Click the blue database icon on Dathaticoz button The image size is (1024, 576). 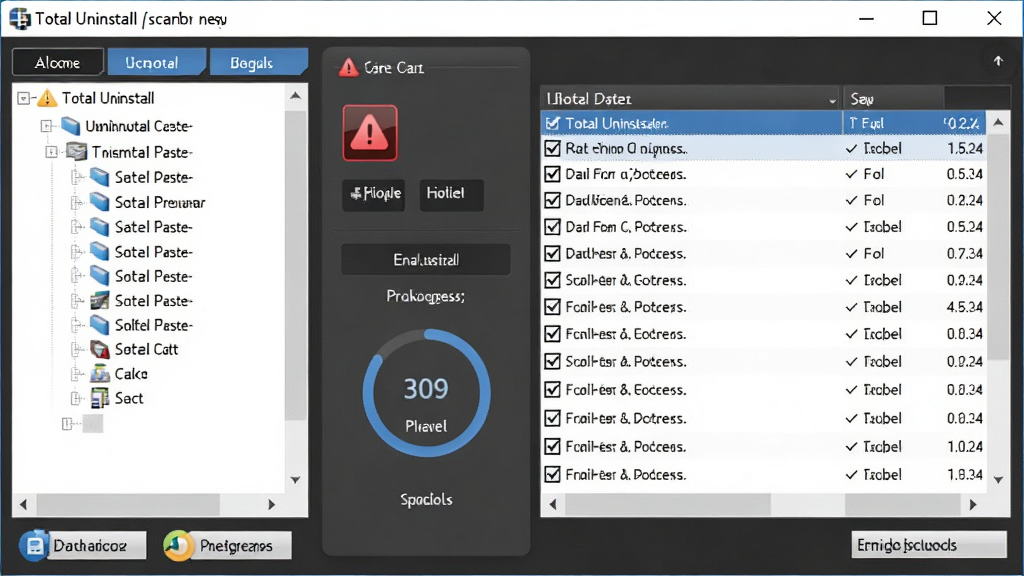click(x=33, y=545)
